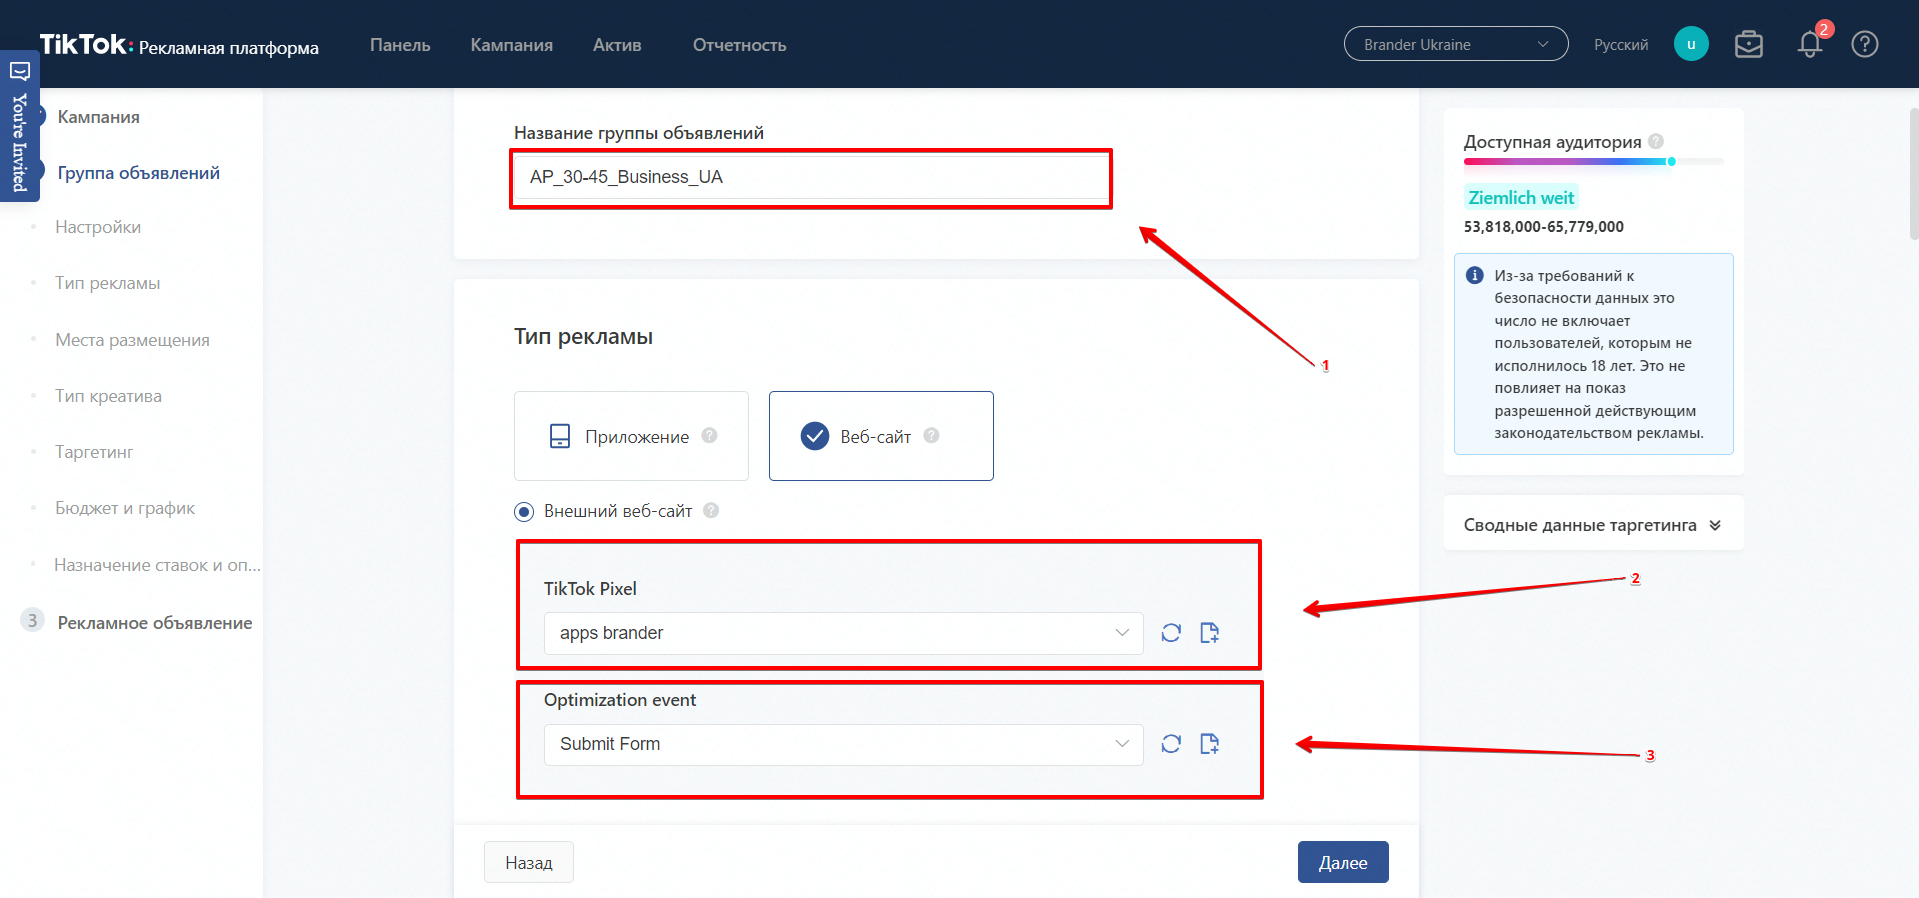Click the help question mark icon in header
Screen dimensions: 1919x898
pyautogui.click(x=1864, y=45)
